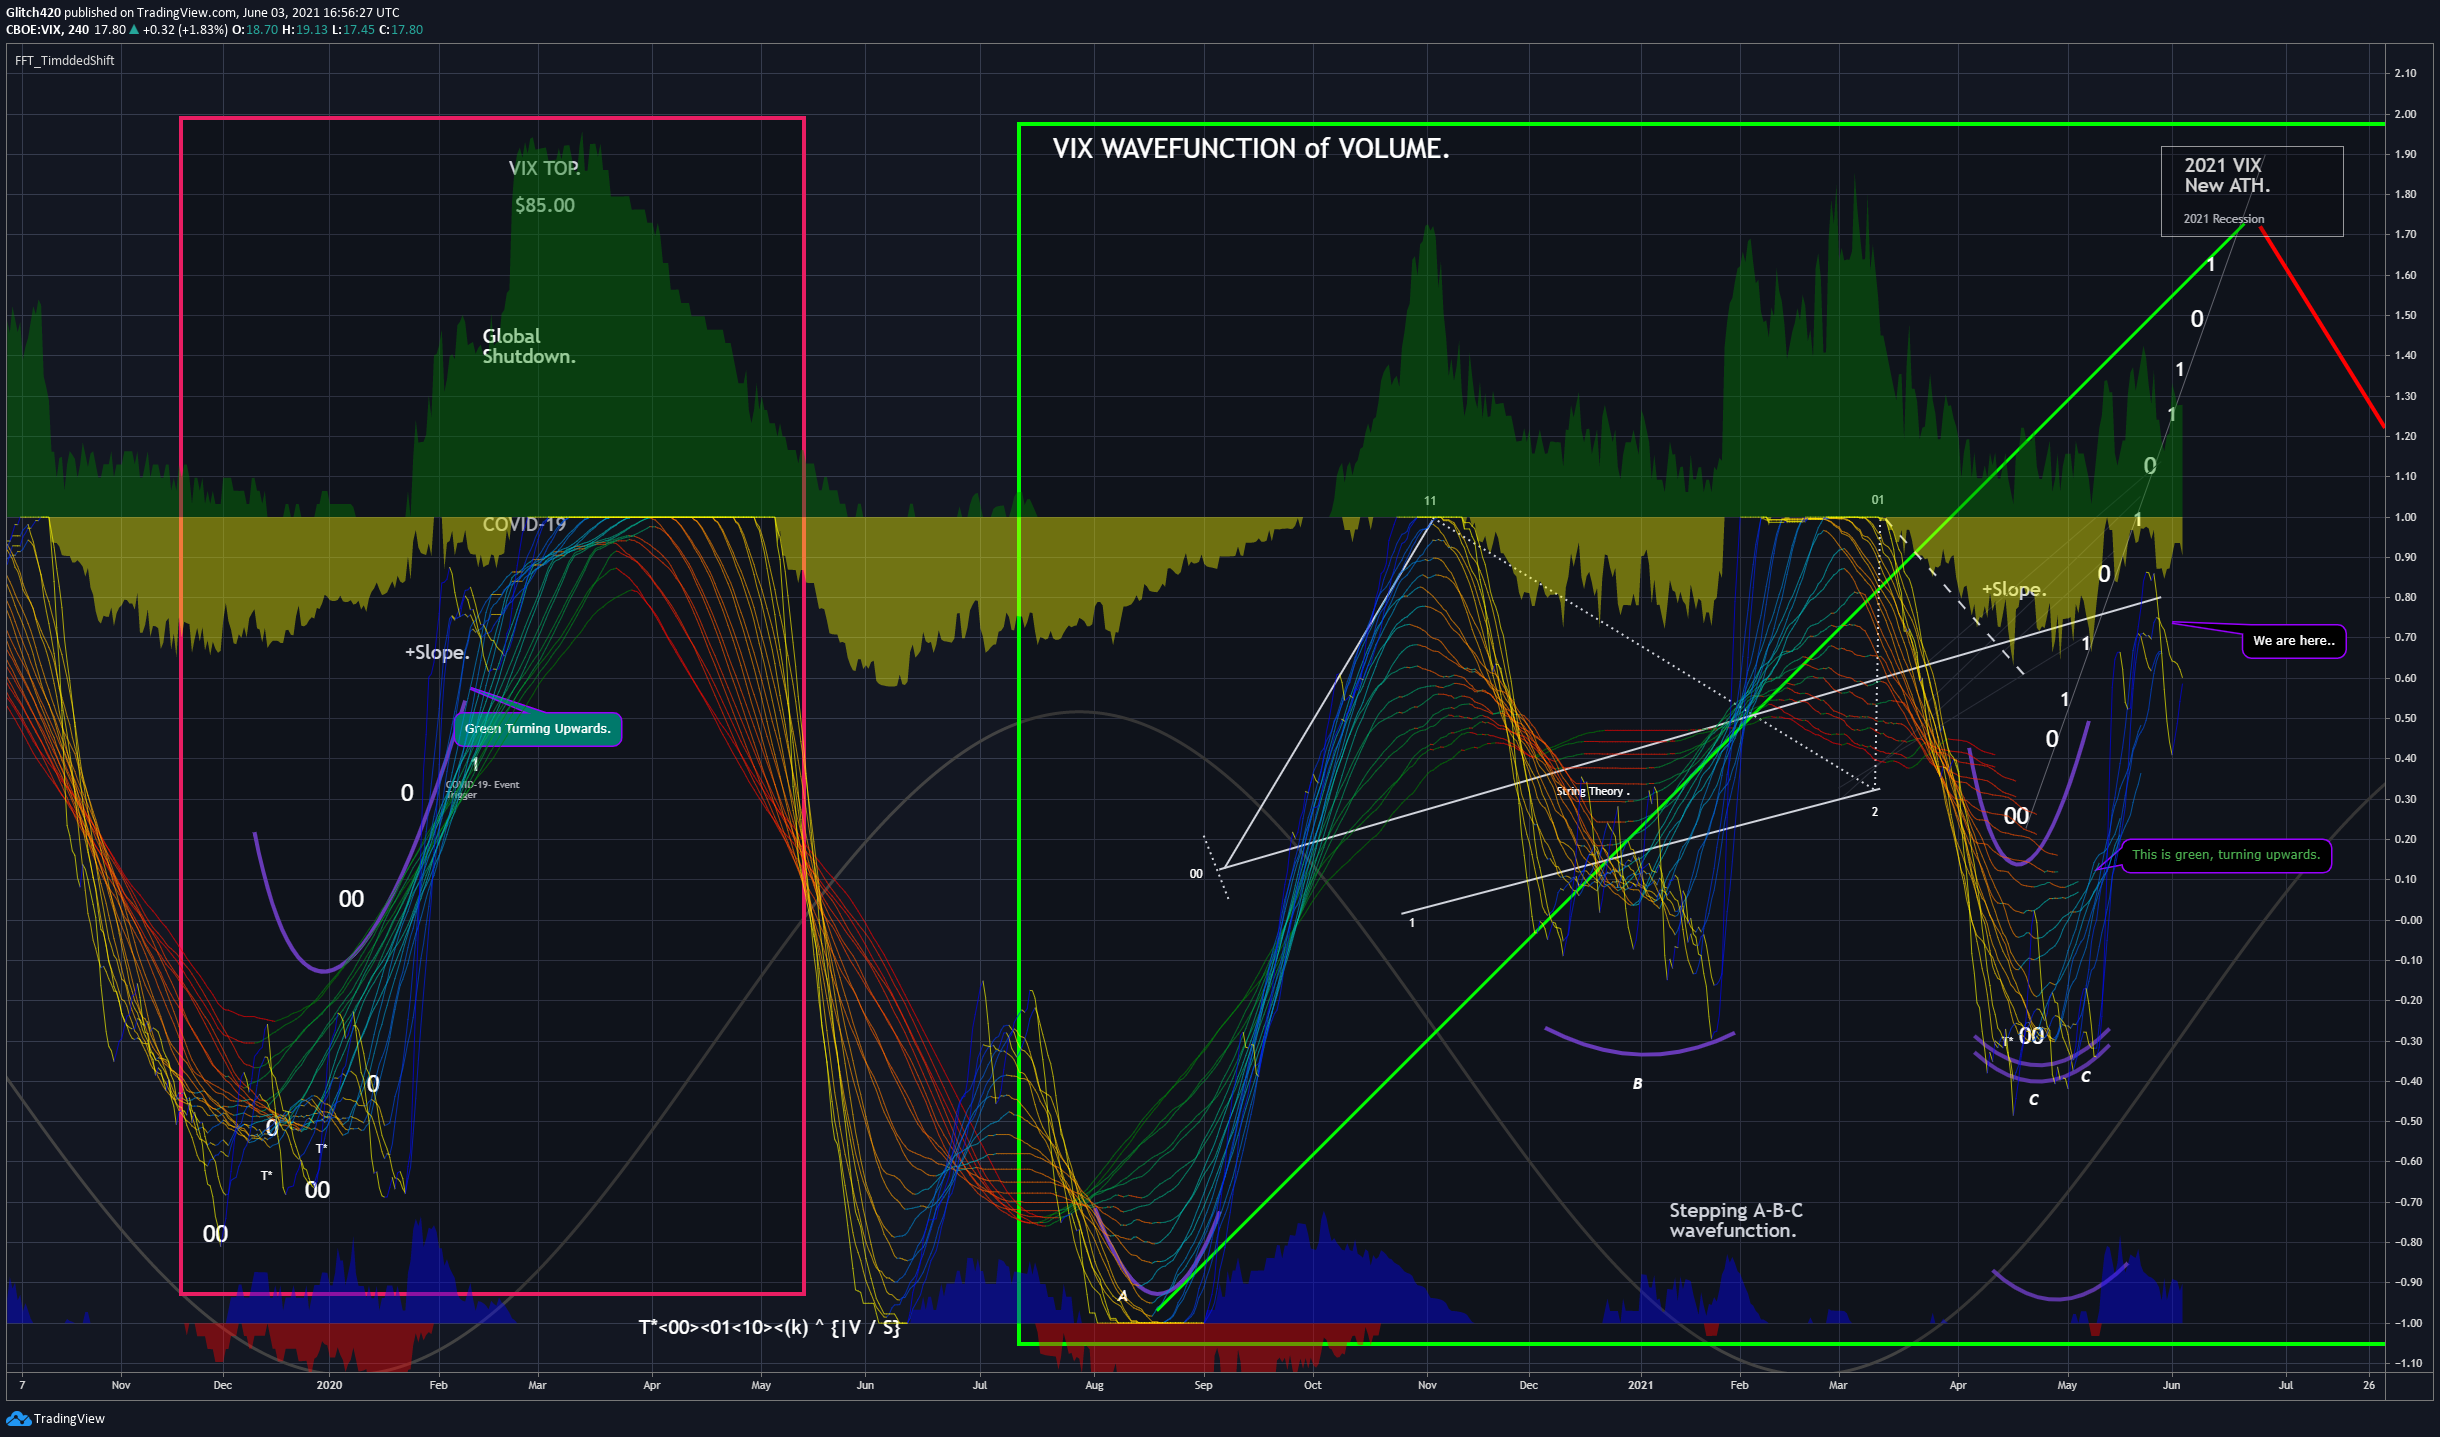Select 2020 on the time axis
The width and height of the screenshot is (2440, 1437).
pos(329,1385)
